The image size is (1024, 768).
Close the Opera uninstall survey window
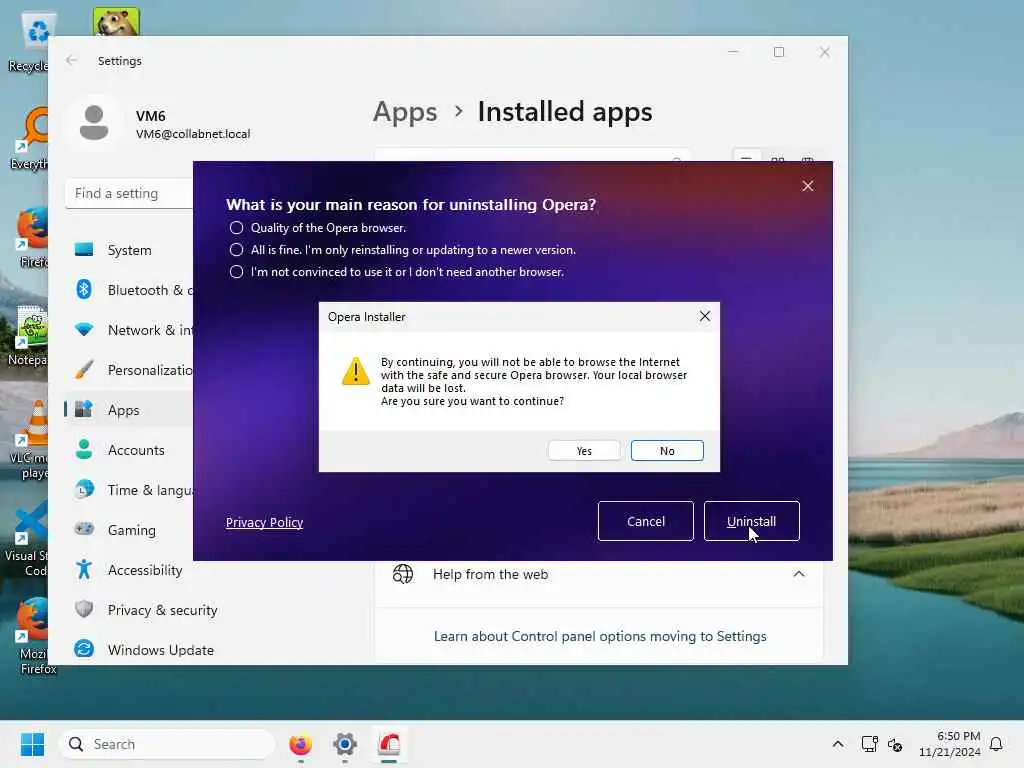(x=808, y=186)
